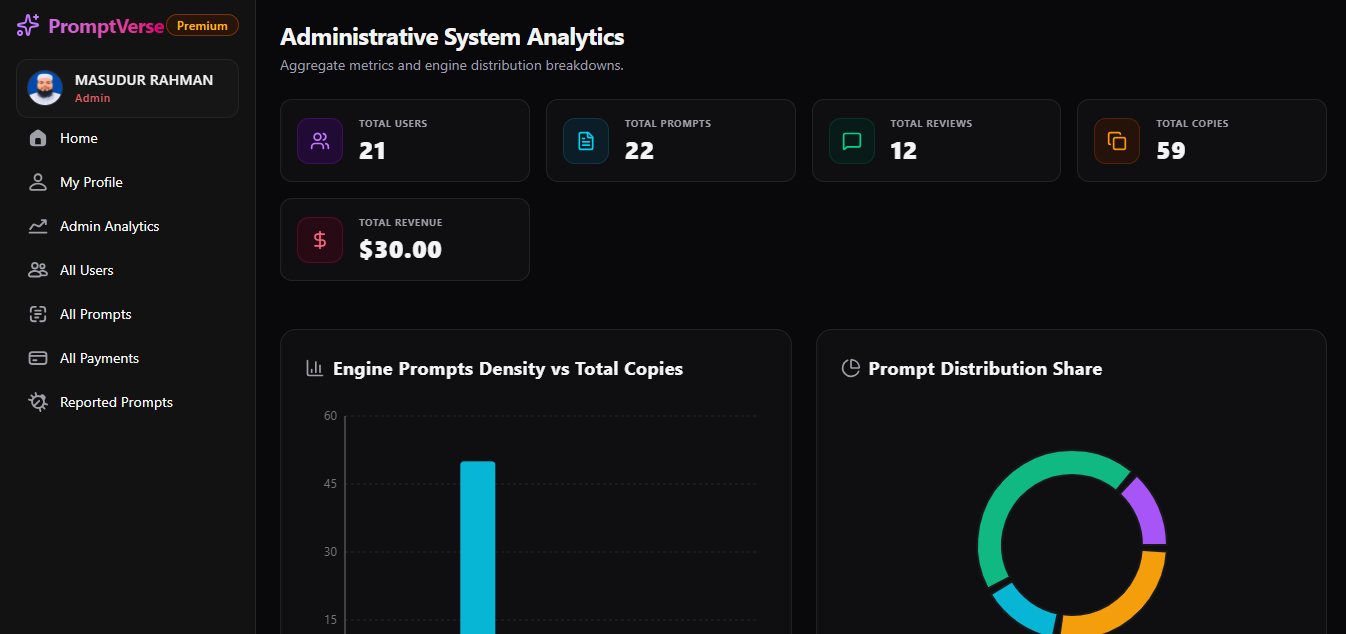The width and height of the screenshot is (1346, 634).
Task: Click the purple Total Users icon
Action: [x=320, y=141]
